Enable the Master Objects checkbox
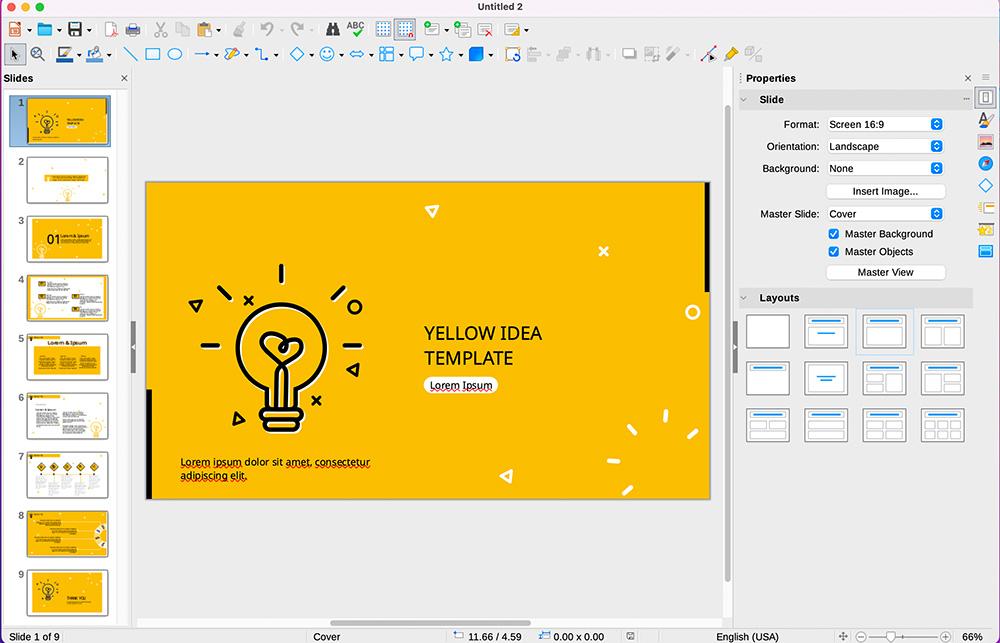The image size is (1000, 643). (834, 252)
